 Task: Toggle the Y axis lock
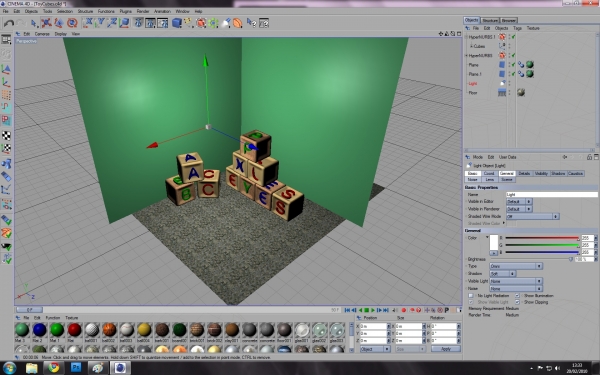point(100,23)
